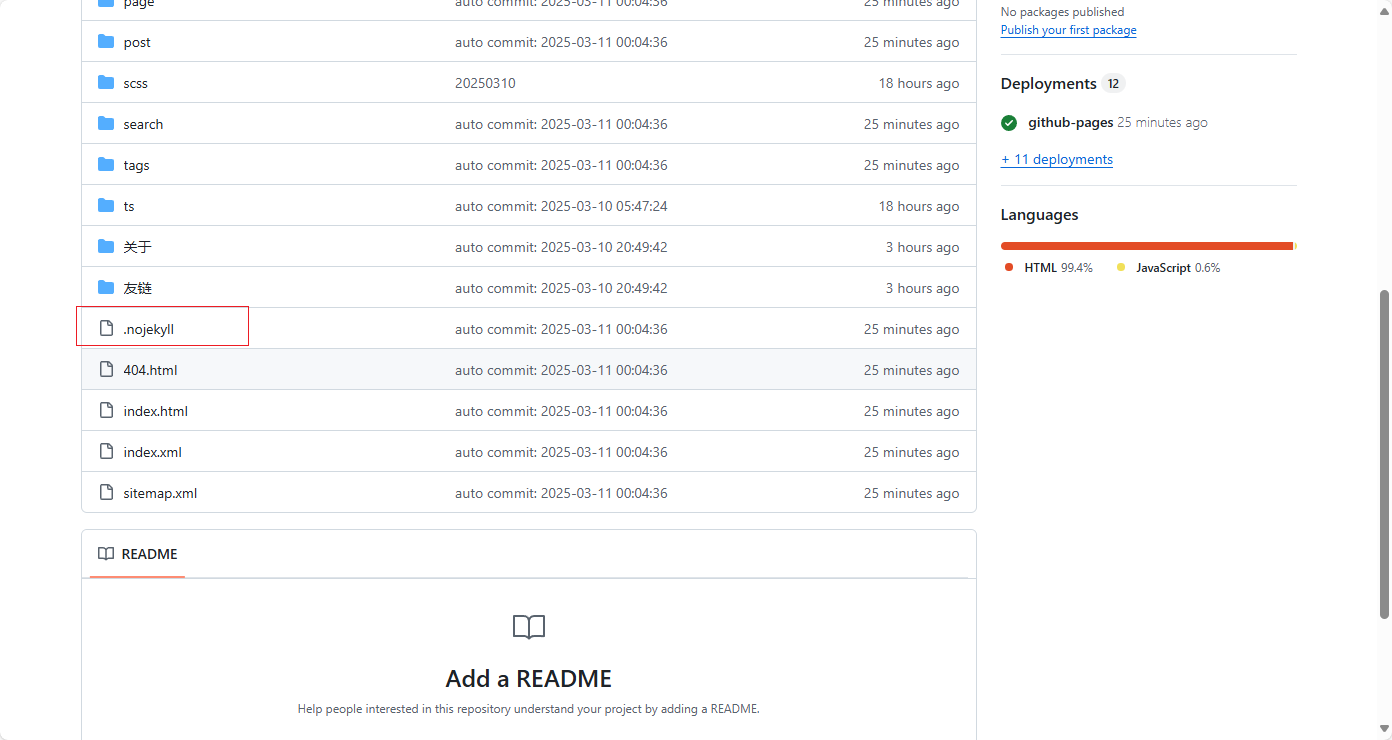Click the file icon beside 404.html
Image resolution: width=1392 pixels, height=740 pixels.
(x=106, y=370)
